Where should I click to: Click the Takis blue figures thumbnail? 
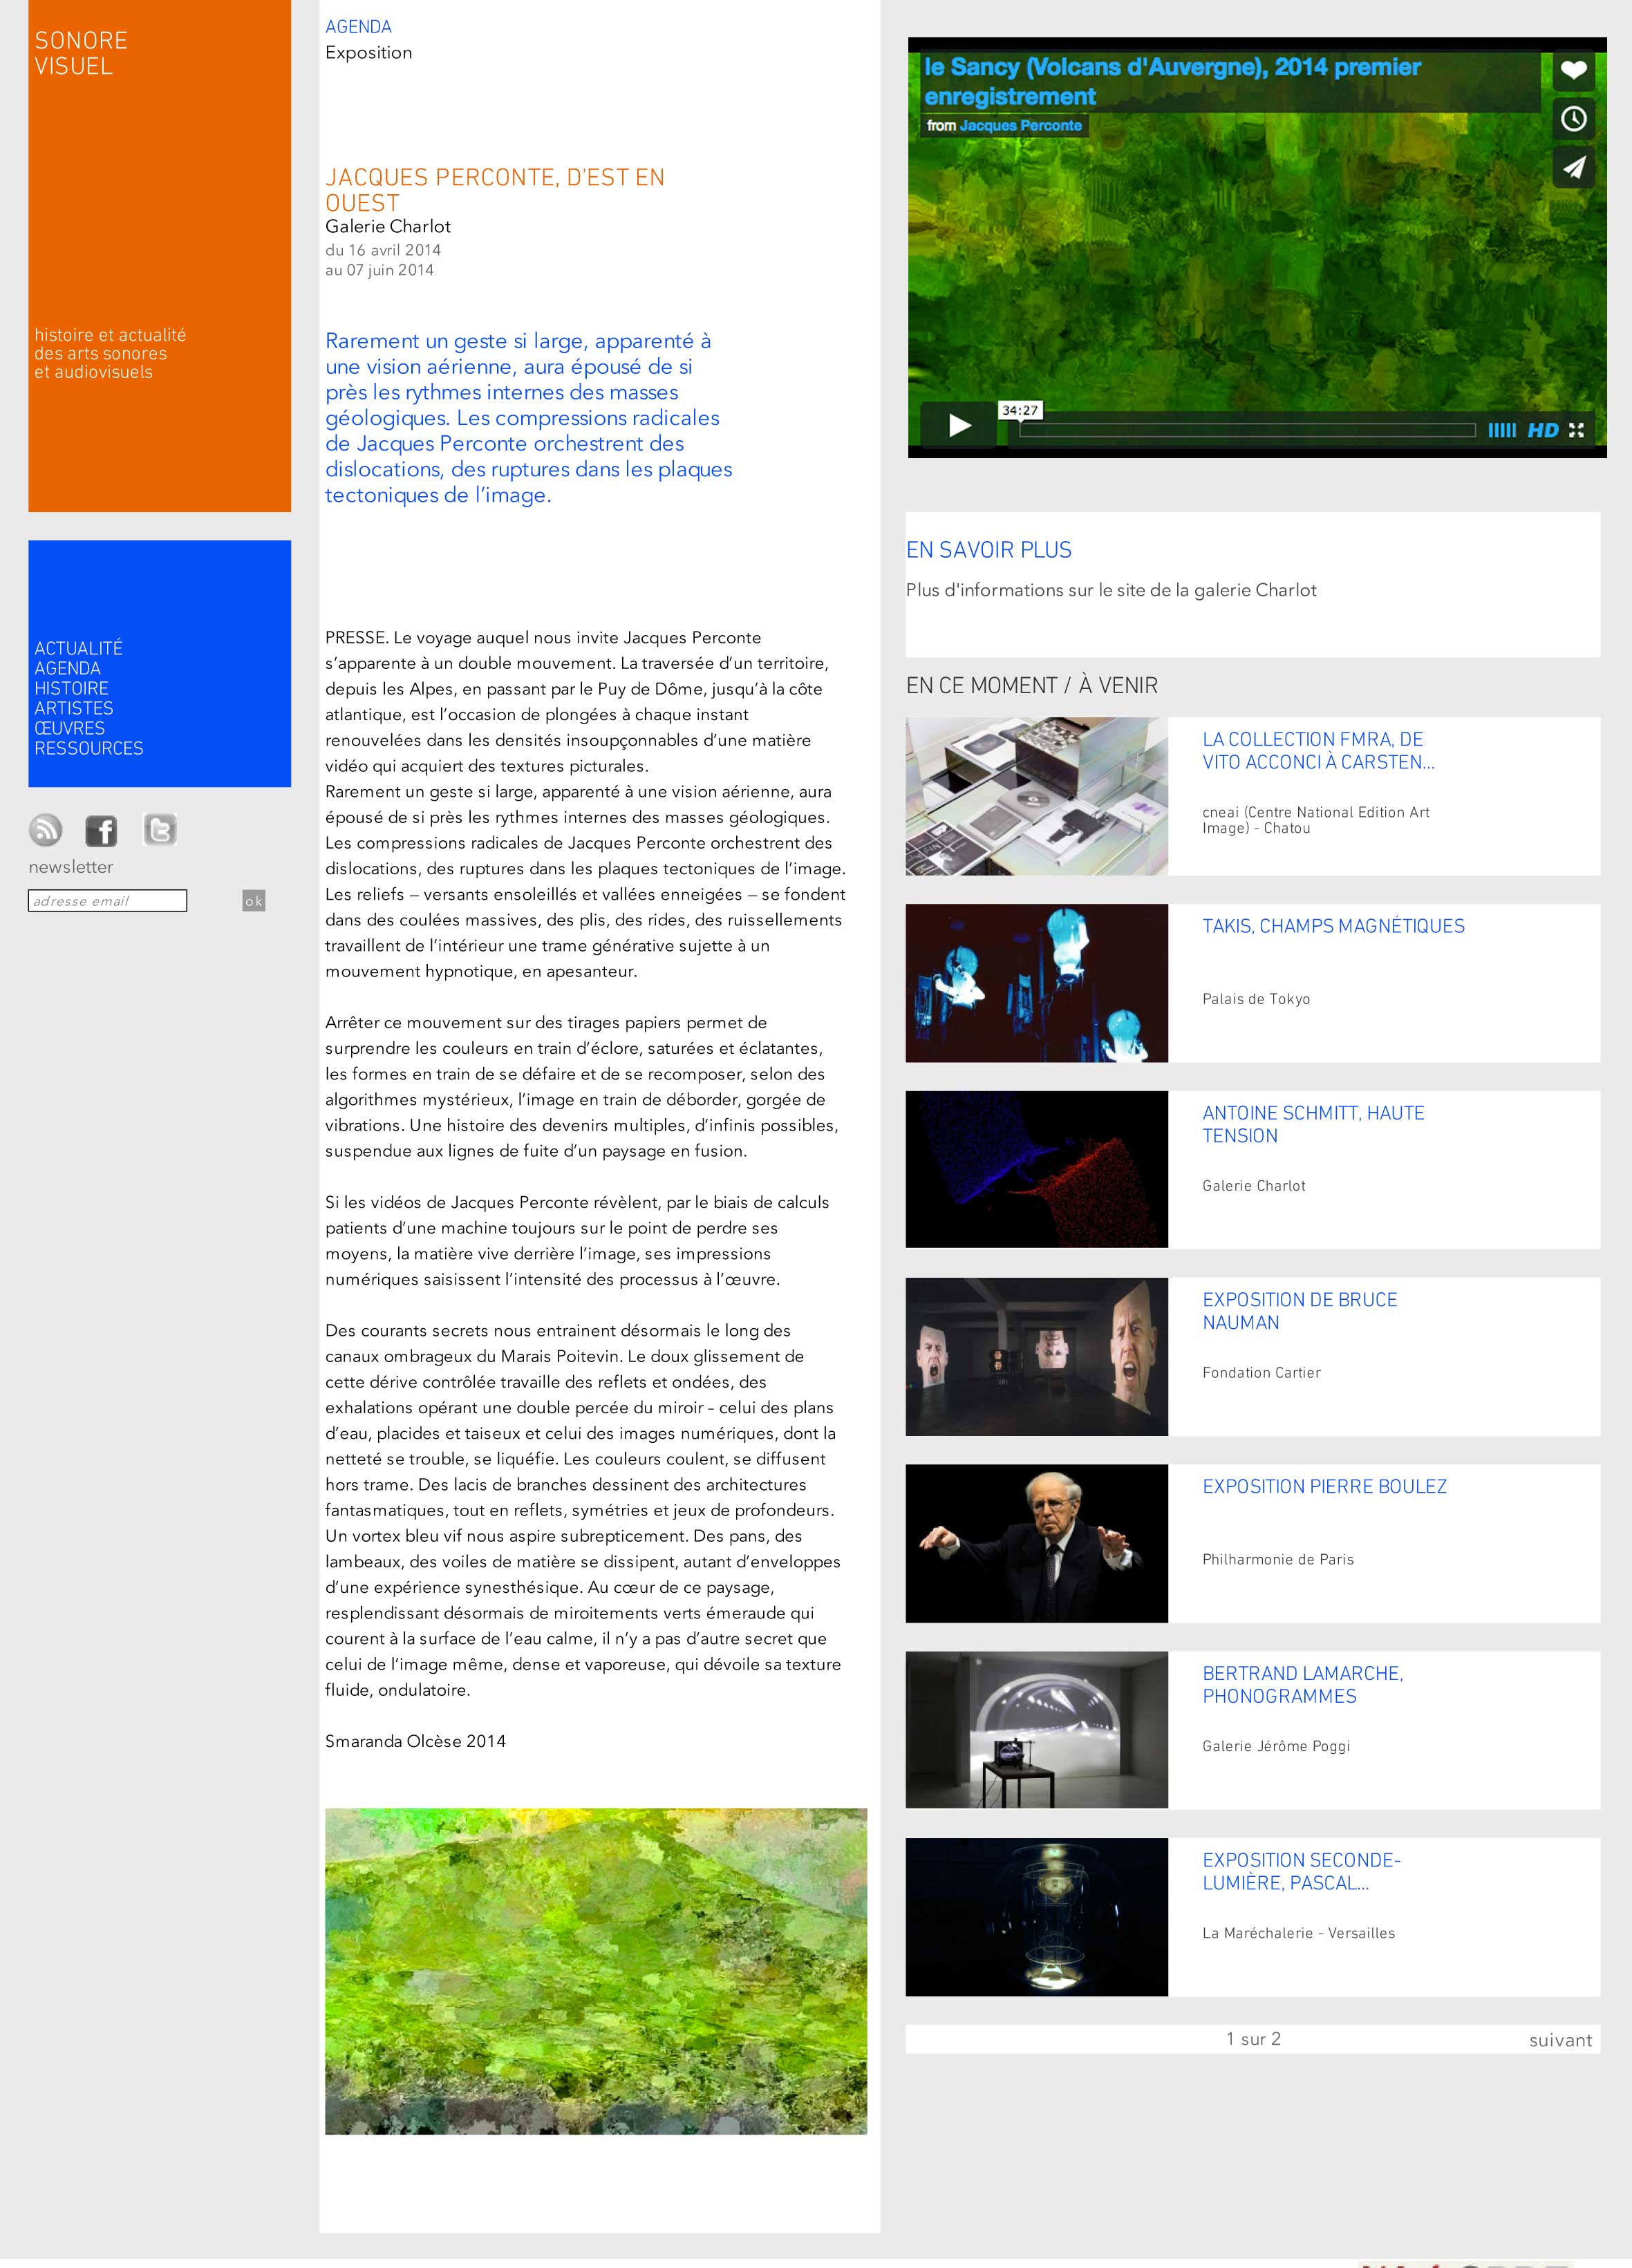[x=1037, y=983]
